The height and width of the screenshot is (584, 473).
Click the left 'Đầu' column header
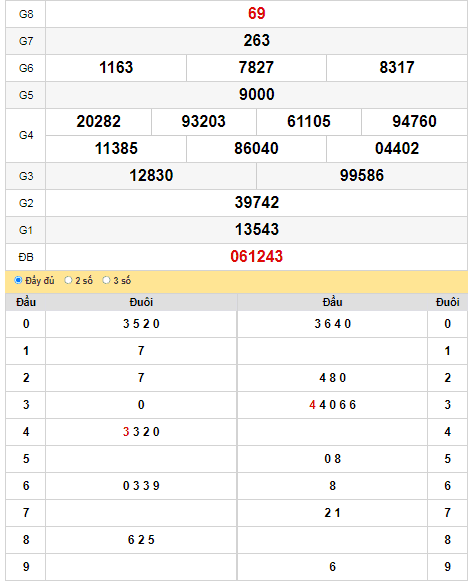pyautogui.click(x=26, y=302)
